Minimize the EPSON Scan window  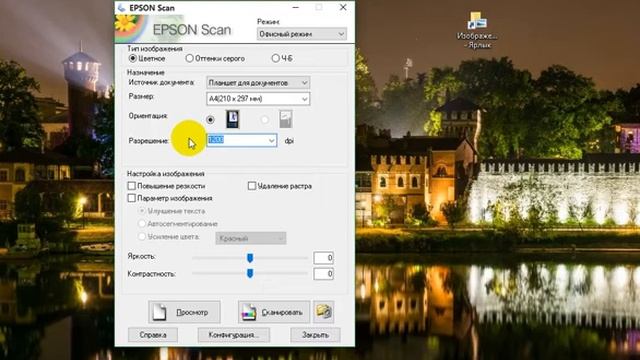click(296, 7)
